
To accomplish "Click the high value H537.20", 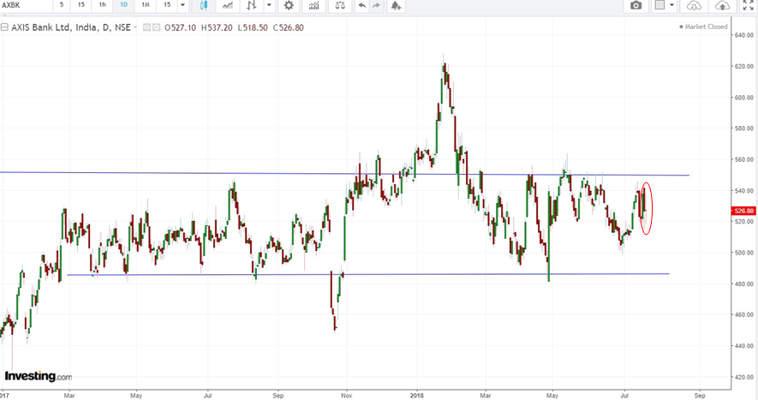I will click(x=217, y=28).
